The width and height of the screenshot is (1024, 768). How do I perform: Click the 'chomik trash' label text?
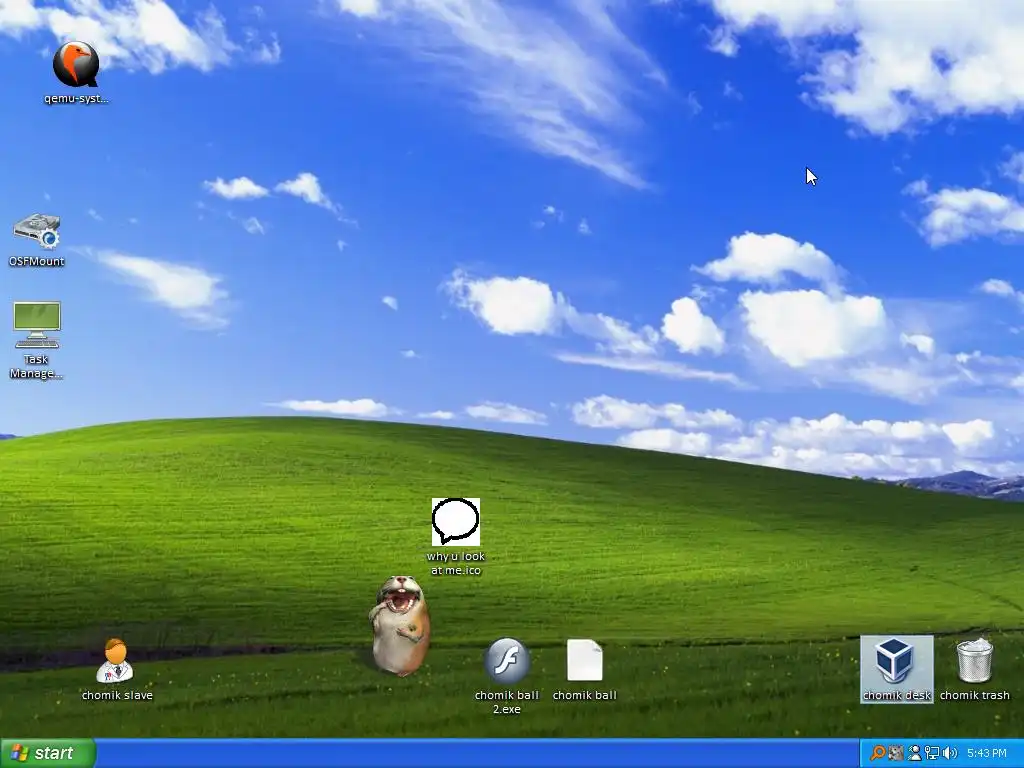[974, 695]
